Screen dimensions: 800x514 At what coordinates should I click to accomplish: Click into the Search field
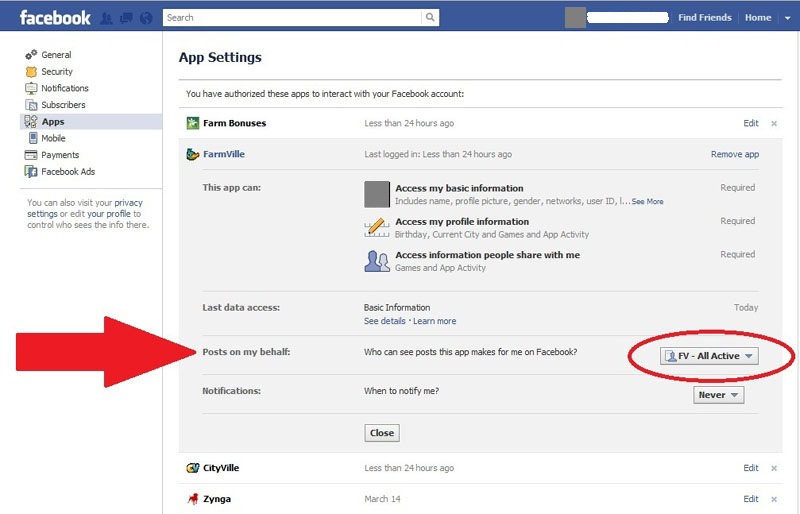(x=293, y=17)
